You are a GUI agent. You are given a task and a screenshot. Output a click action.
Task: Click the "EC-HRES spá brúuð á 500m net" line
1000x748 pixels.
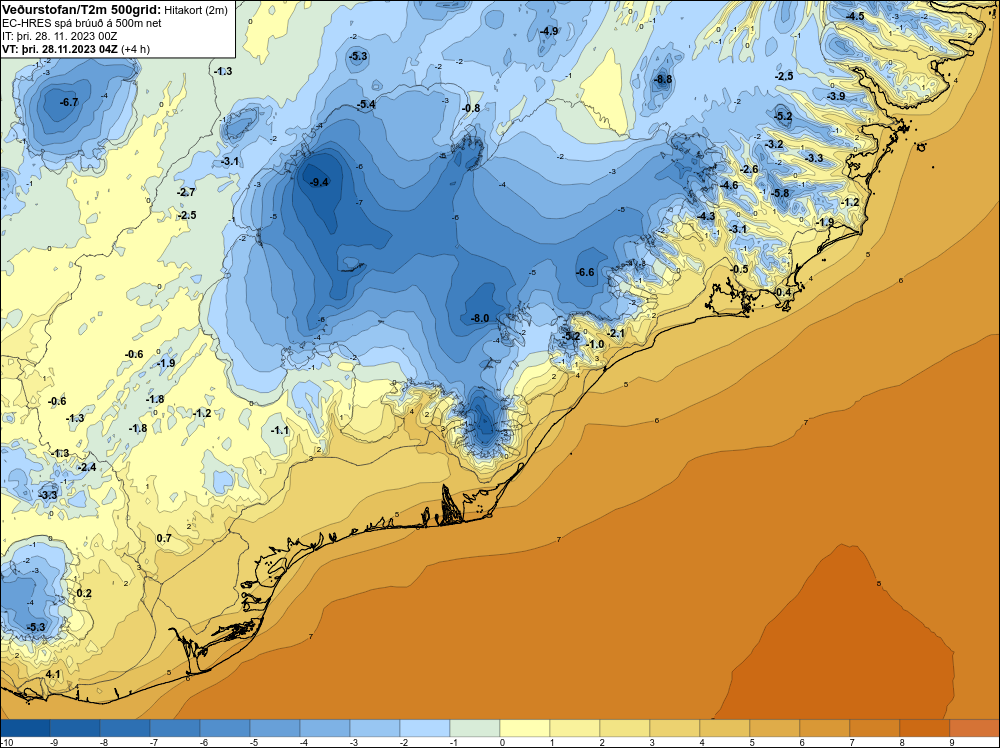coord(82,23)
